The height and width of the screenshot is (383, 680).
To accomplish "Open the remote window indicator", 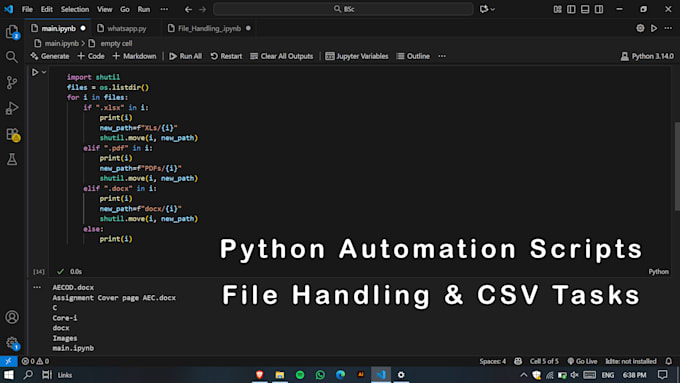I will coord(8,361).
